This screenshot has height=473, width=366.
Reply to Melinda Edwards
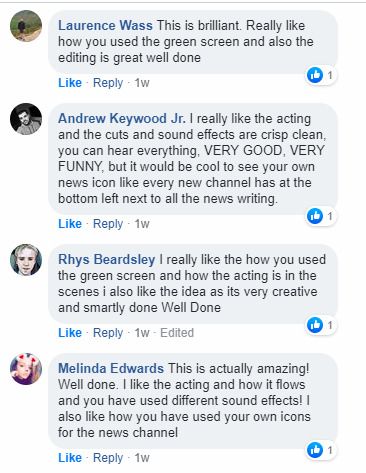(x=108, y=458)
